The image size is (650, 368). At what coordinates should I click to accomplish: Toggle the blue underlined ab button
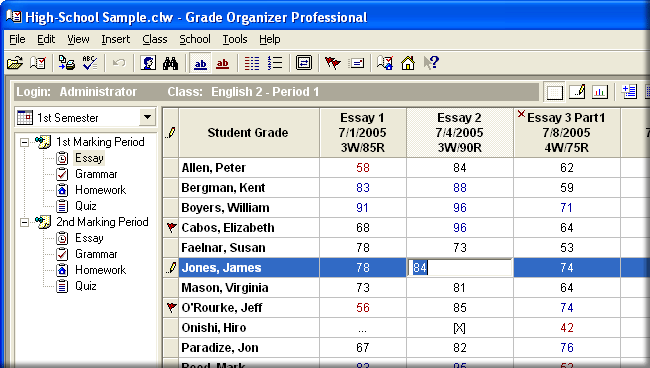click(200, 63)
